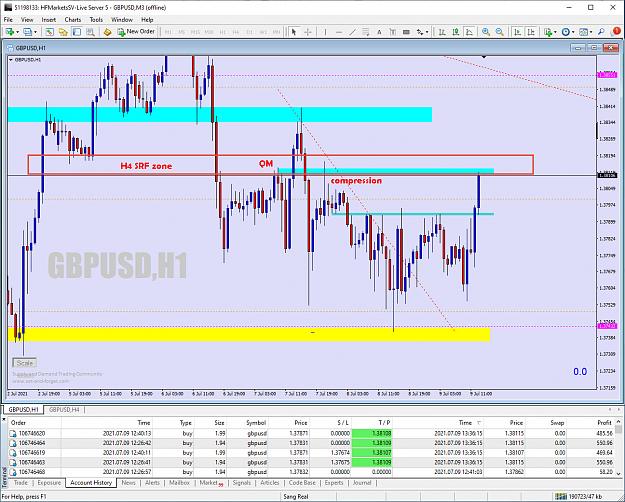Image resolution: width=625 pixels, height=502 pixels.
Task: Open the Window menu
Action: pos(122,20)
